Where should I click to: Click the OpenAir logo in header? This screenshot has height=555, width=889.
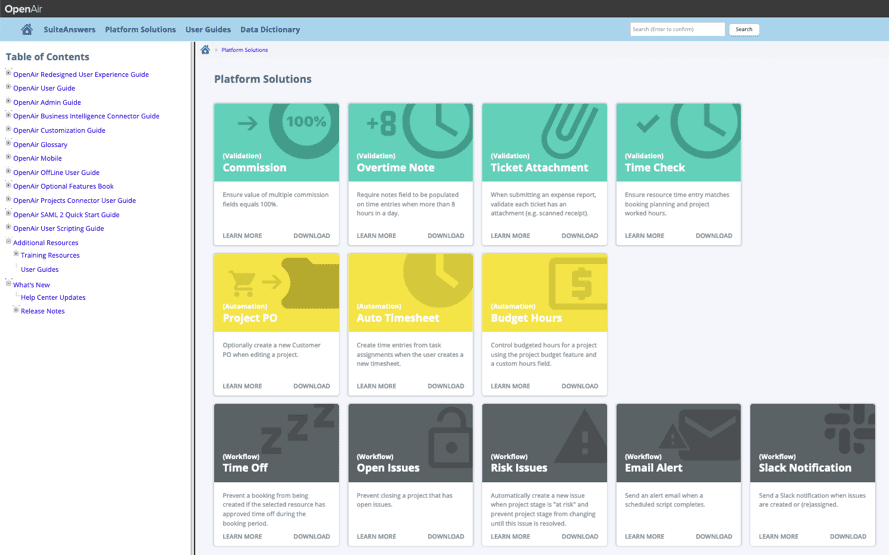(x=23, y=9)
